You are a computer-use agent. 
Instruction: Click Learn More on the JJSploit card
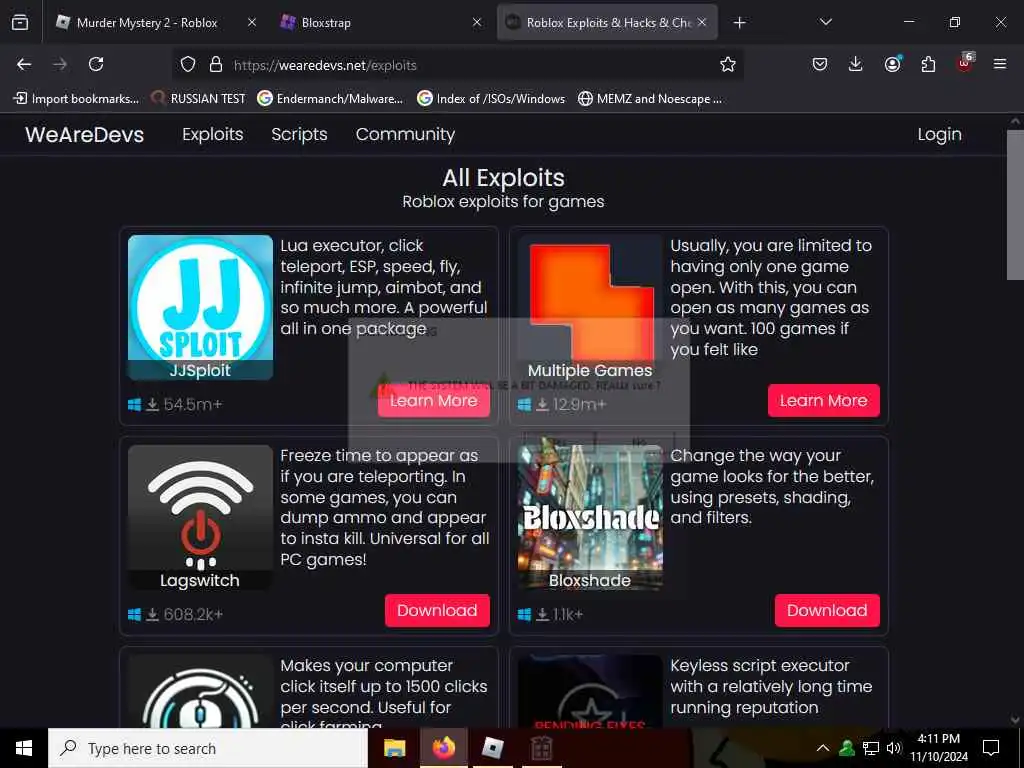[434, 400]
